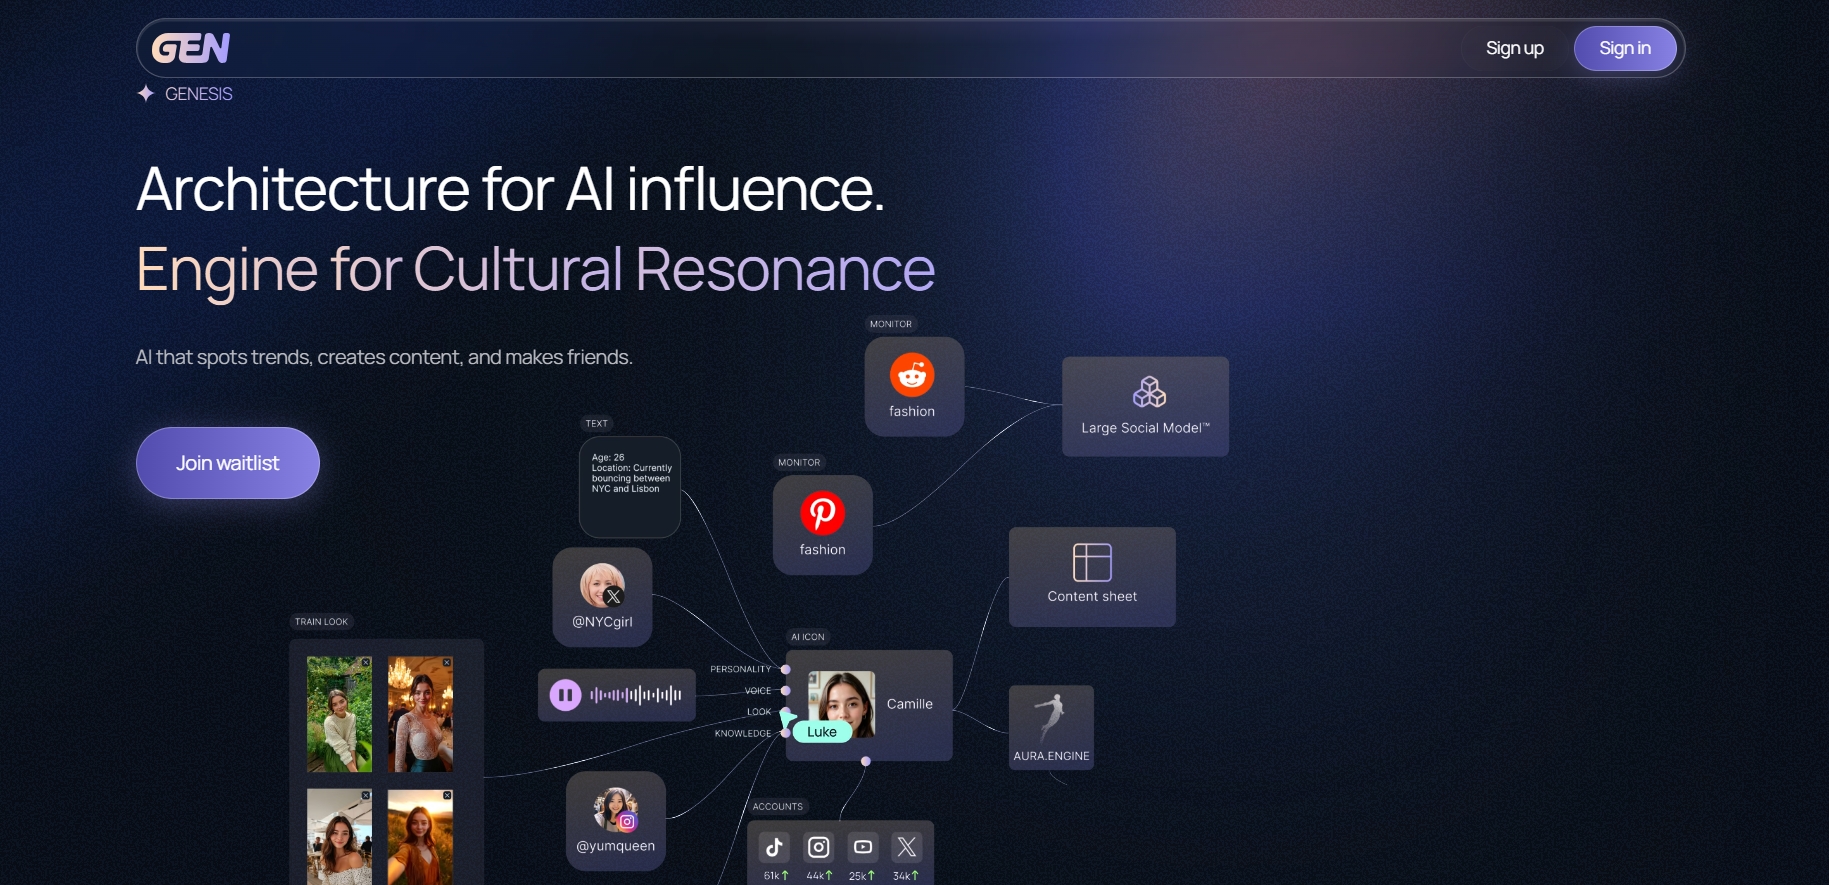The width and height of the screenshot is (1829, 885).
Task: Click the AURA.ENGINE figure icon
Action: point(1050,717)
